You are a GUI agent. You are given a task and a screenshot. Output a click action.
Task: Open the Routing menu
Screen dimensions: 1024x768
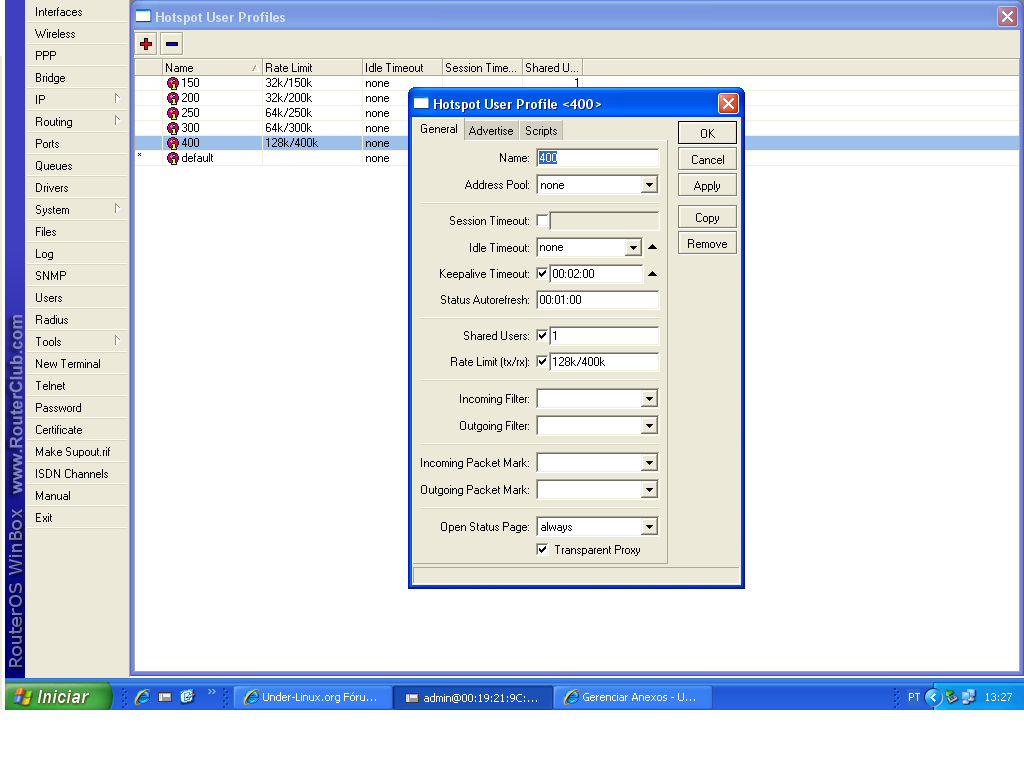77,121
